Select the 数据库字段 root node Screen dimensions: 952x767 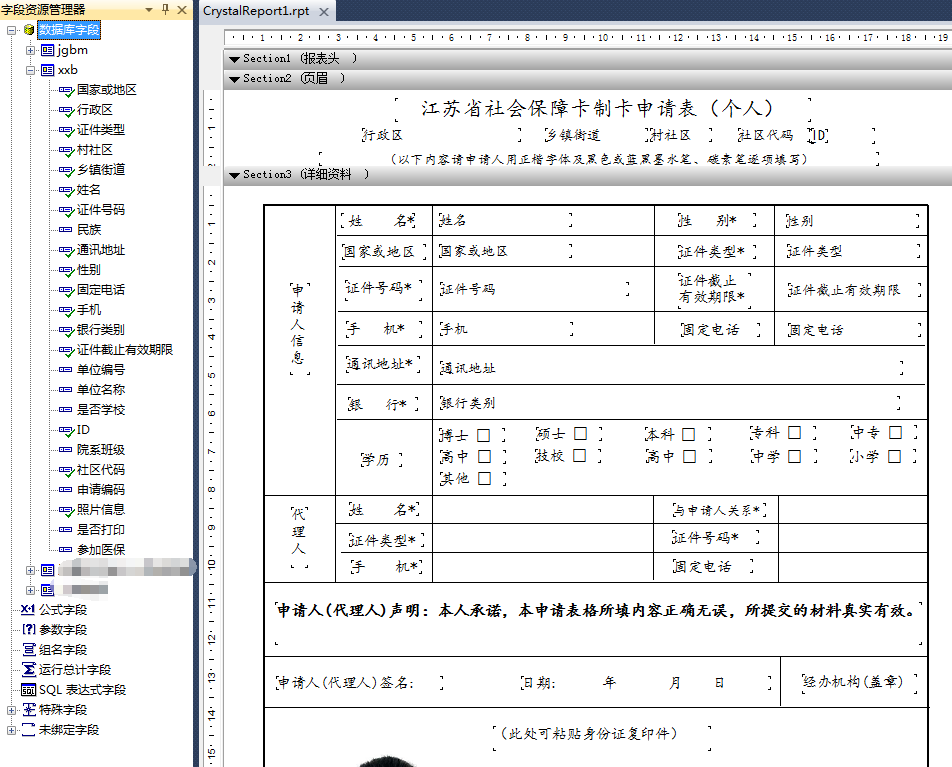(x=69, y=30)
